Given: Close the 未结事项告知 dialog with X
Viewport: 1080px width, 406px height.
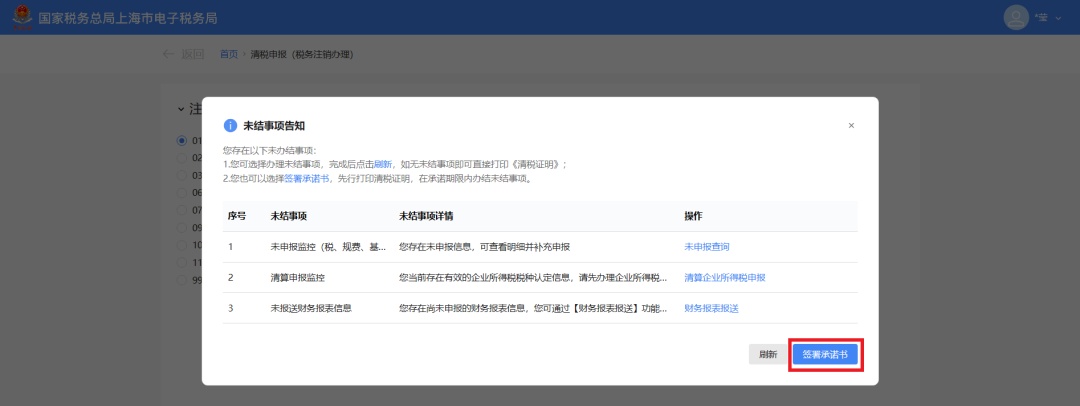Looking at the screenshot, I should pyautogui.click(x=851, y=126).
